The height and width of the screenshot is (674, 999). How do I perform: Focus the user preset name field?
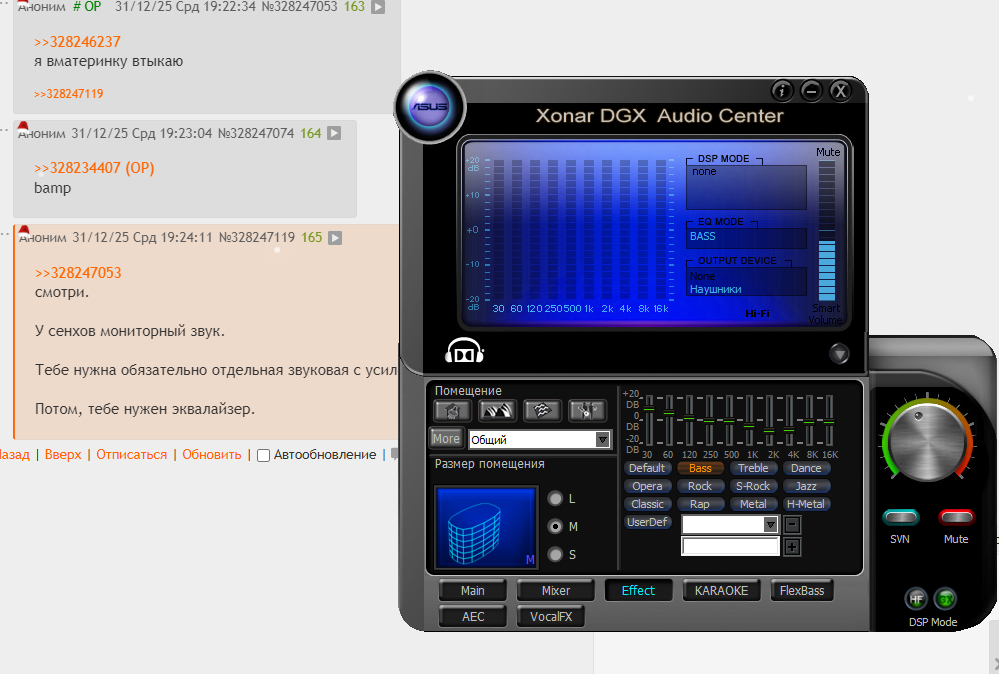(x=730, y=546)
